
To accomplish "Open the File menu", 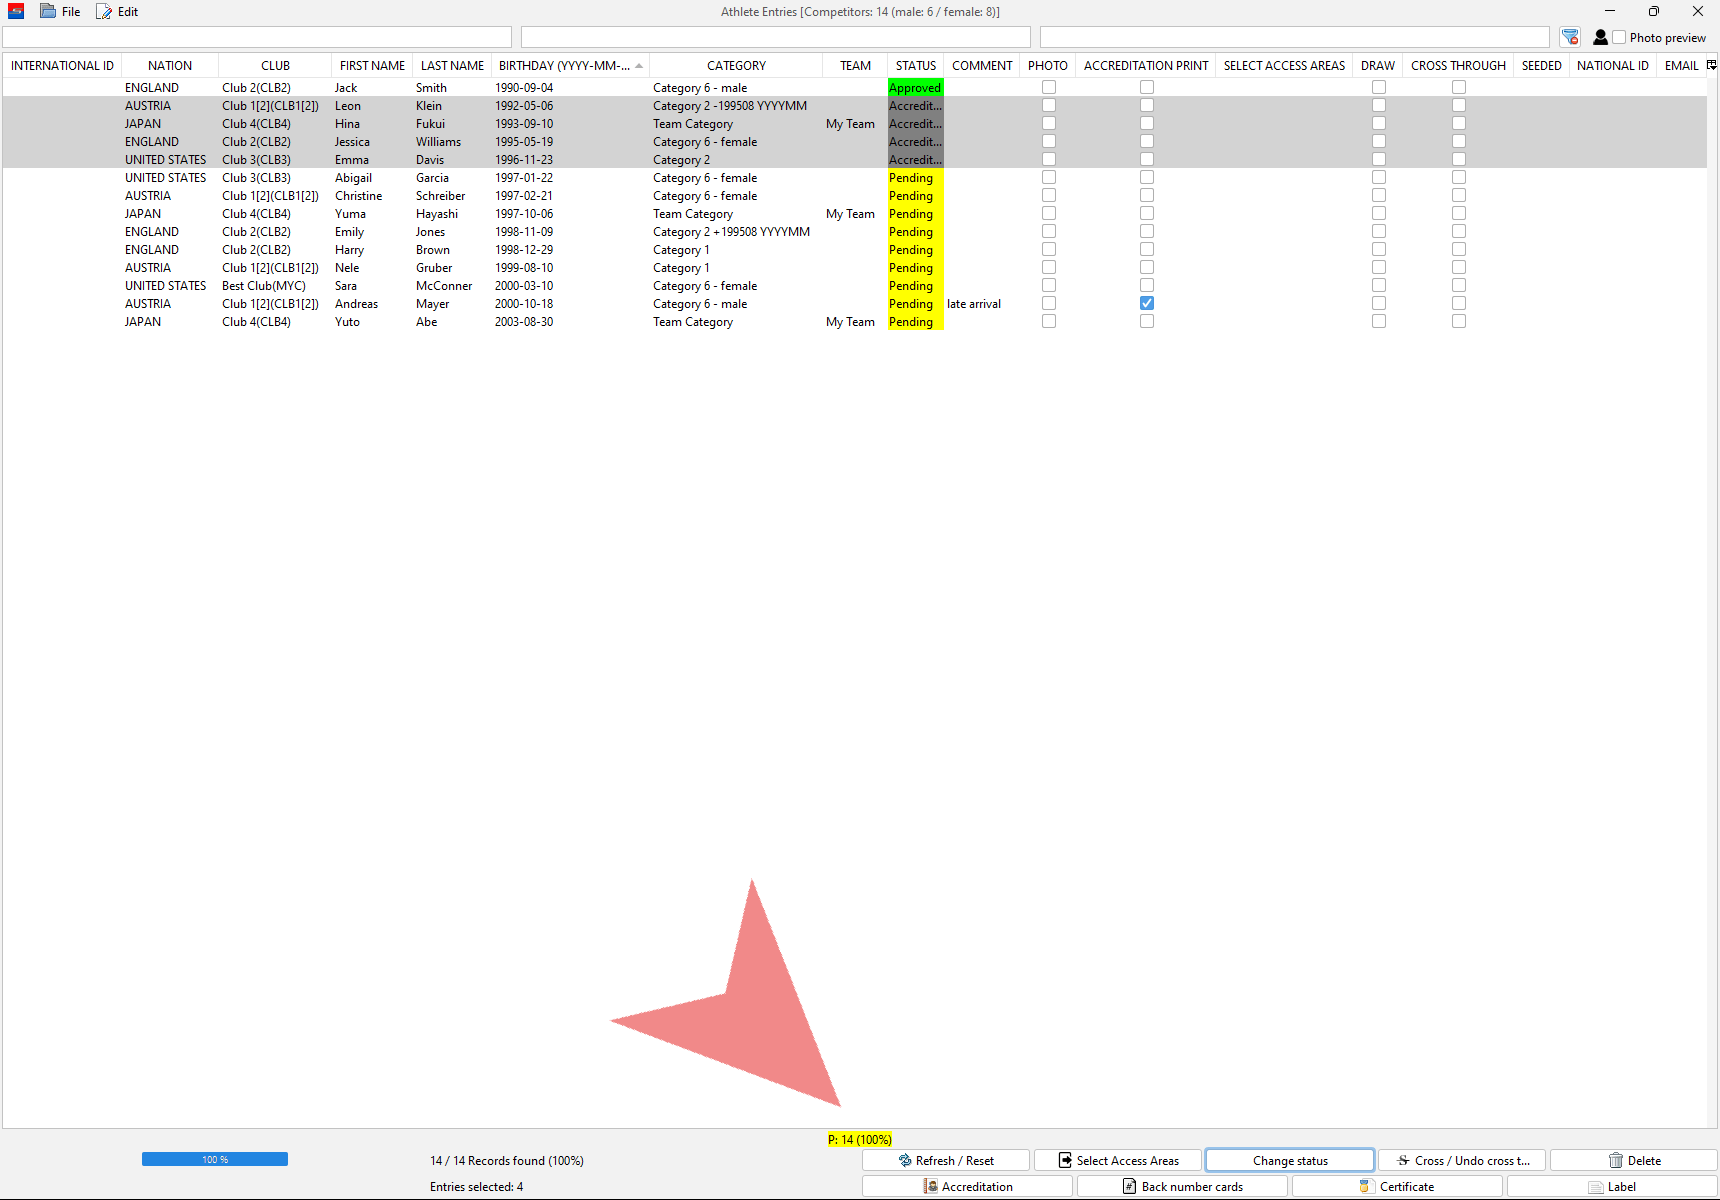I will click(x=61, y=12).
